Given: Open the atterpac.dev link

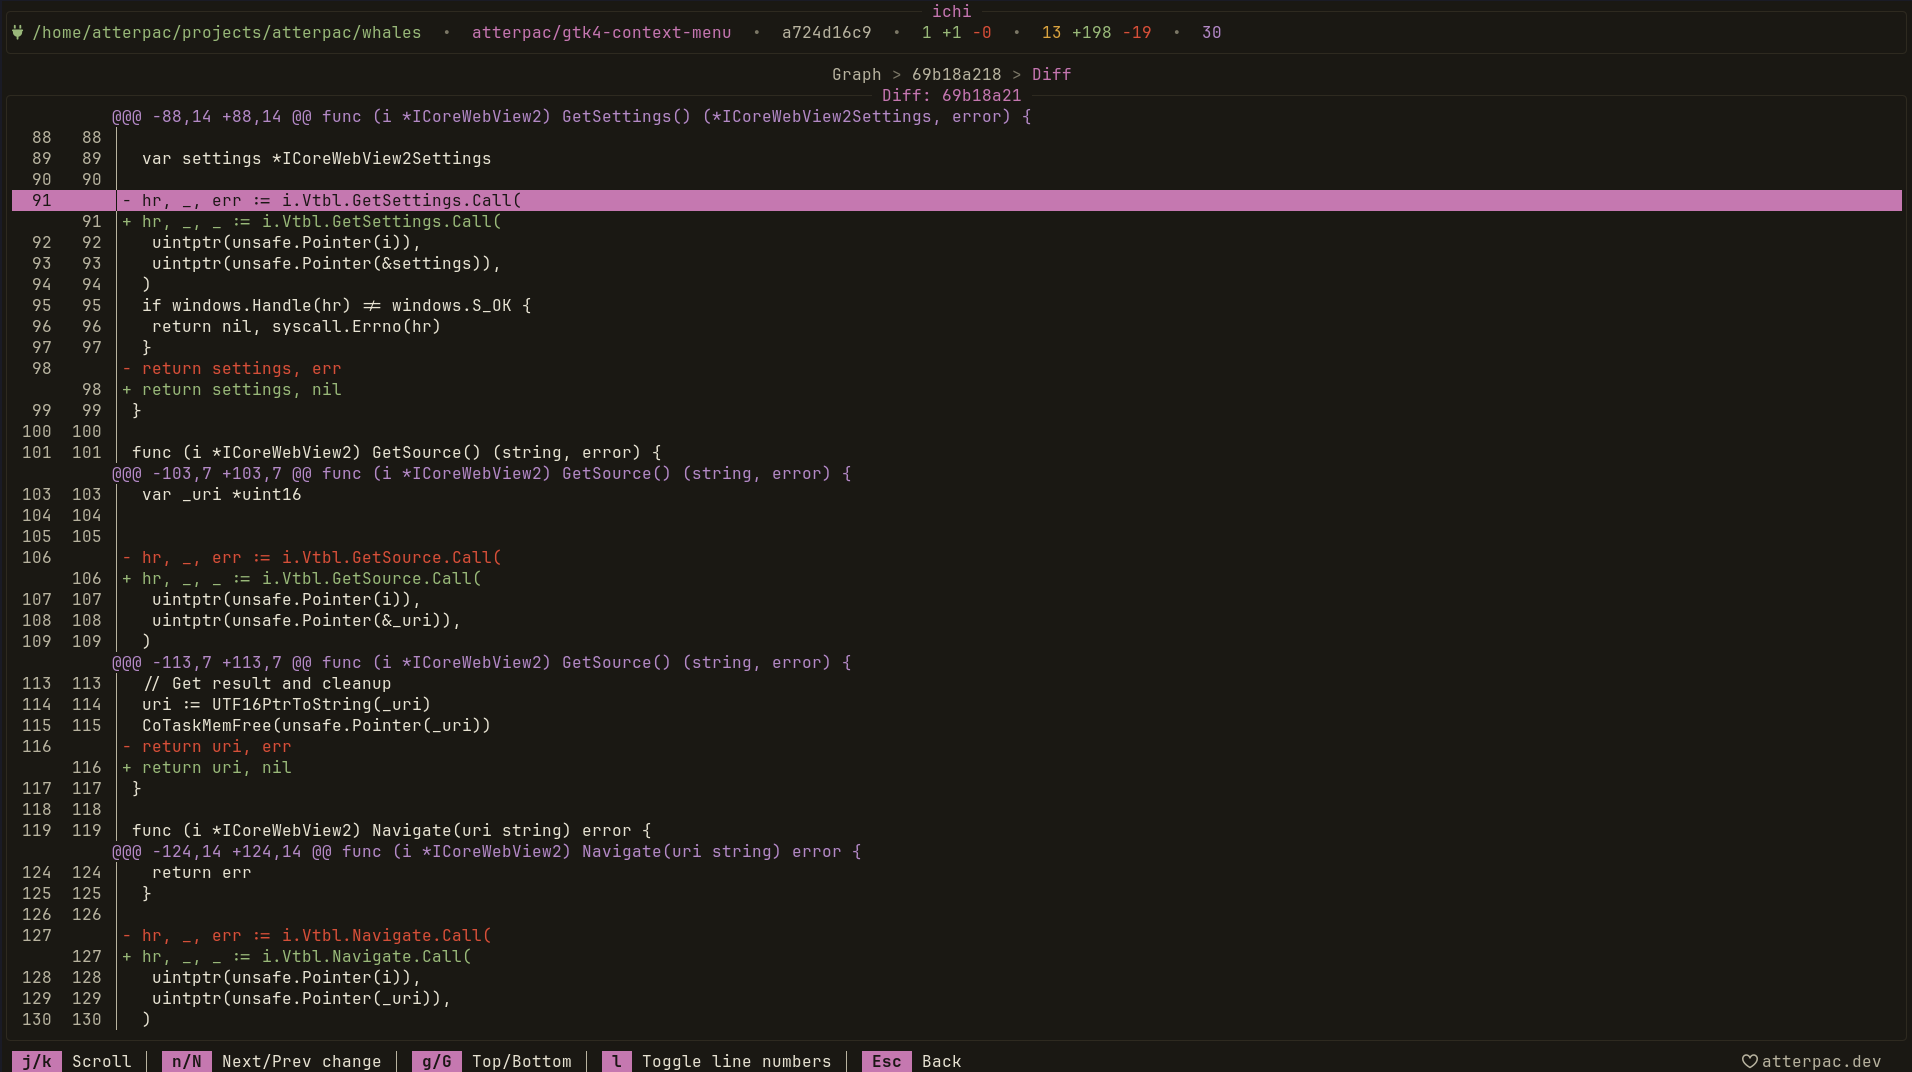Looking at the screenshot, I should point(1821,1061).
